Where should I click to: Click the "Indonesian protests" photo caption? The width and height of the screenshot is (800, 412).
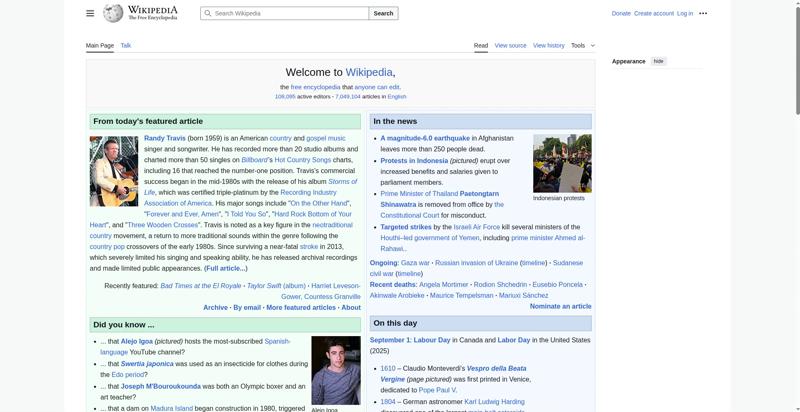[559, 198]
